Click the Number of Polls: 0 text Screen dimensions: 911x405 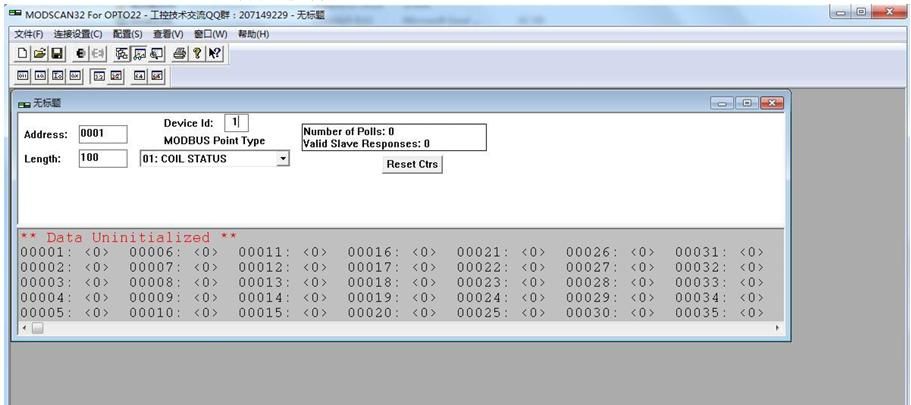tap(349, 132)
